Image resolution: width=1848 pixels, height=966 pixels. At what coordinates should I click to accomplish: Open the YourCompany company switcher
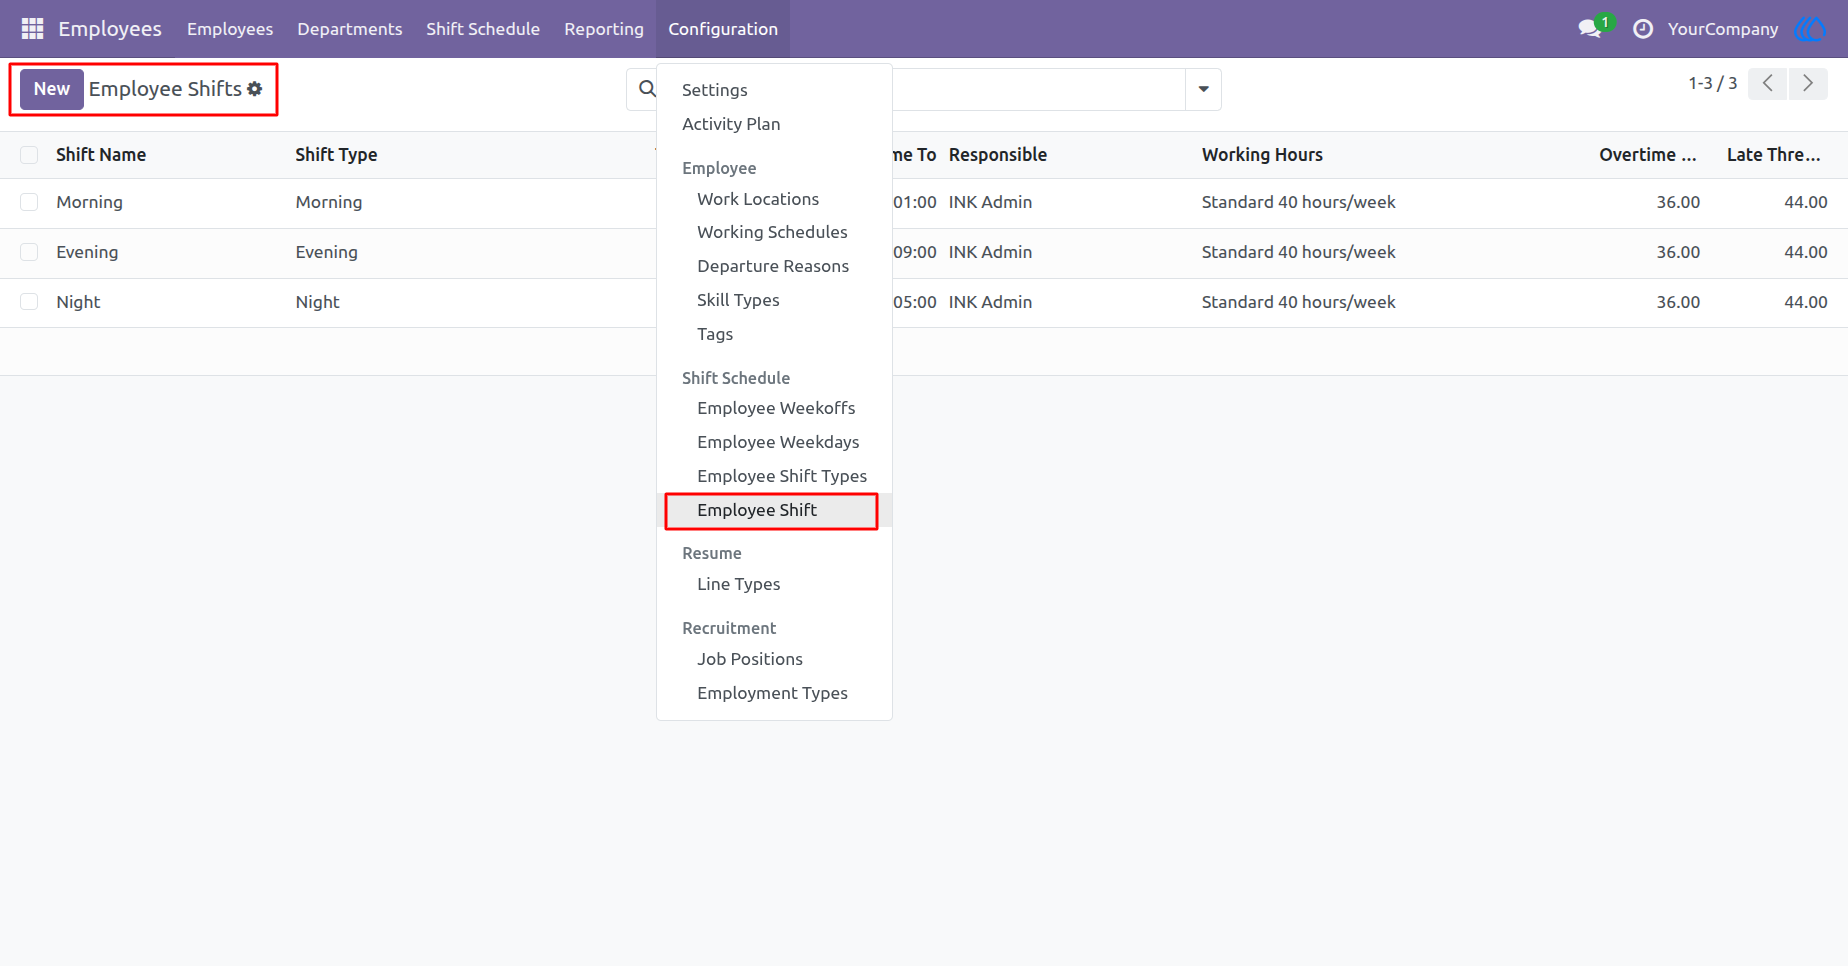1723,29
